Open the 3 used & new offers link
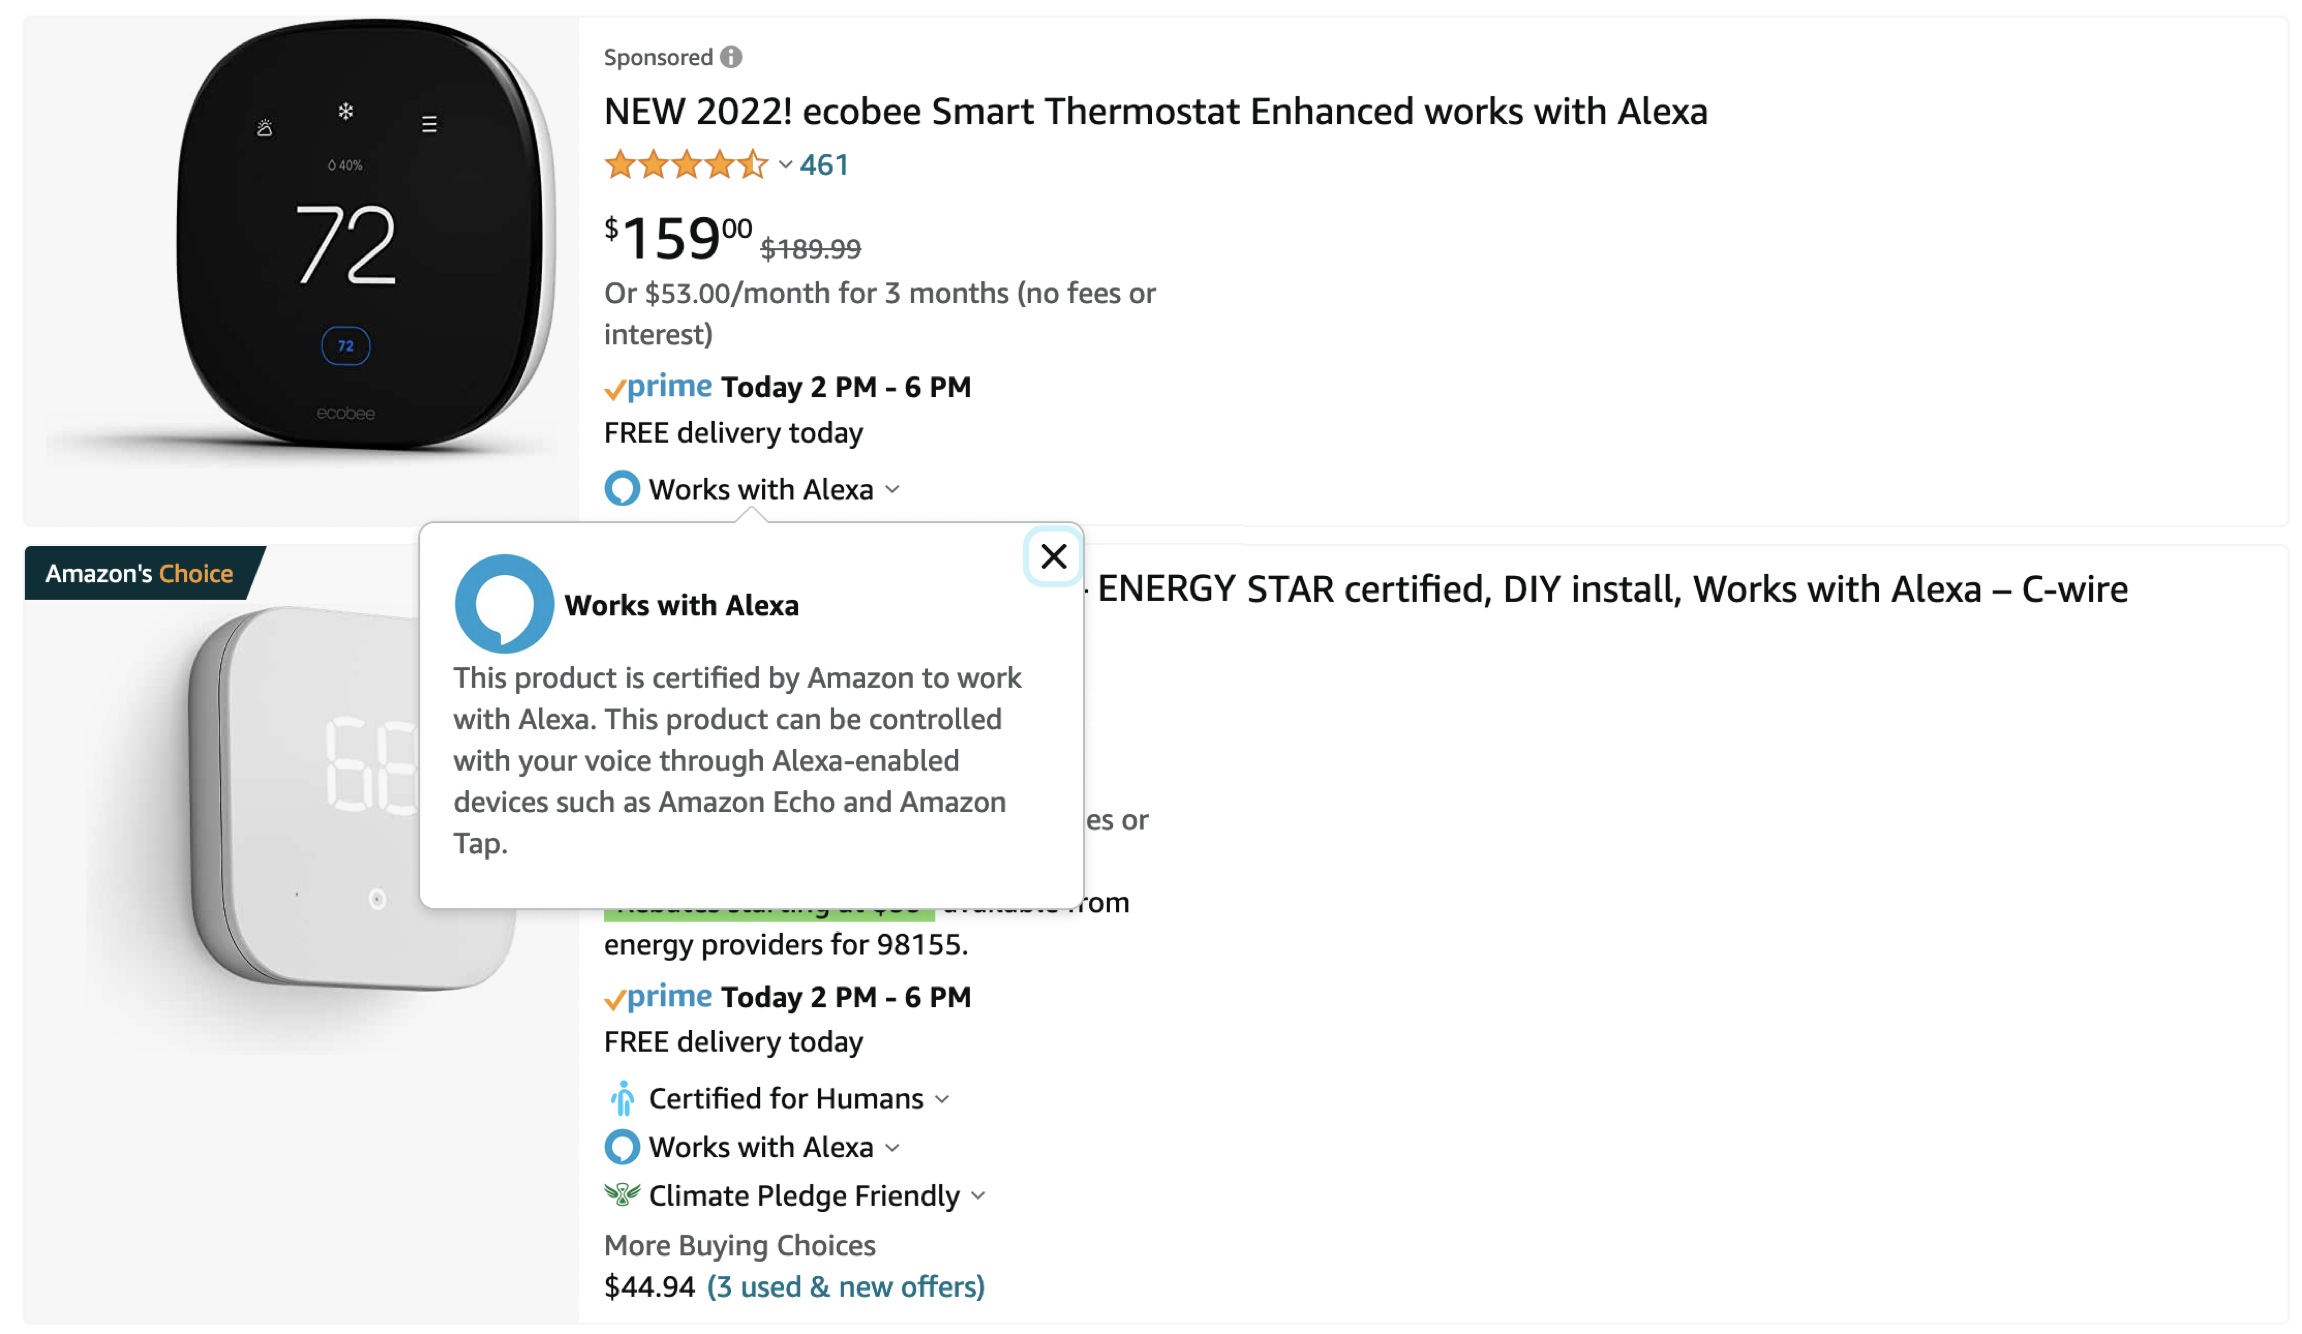Screen dimensions: 2302x1334 pos(846,1287)
